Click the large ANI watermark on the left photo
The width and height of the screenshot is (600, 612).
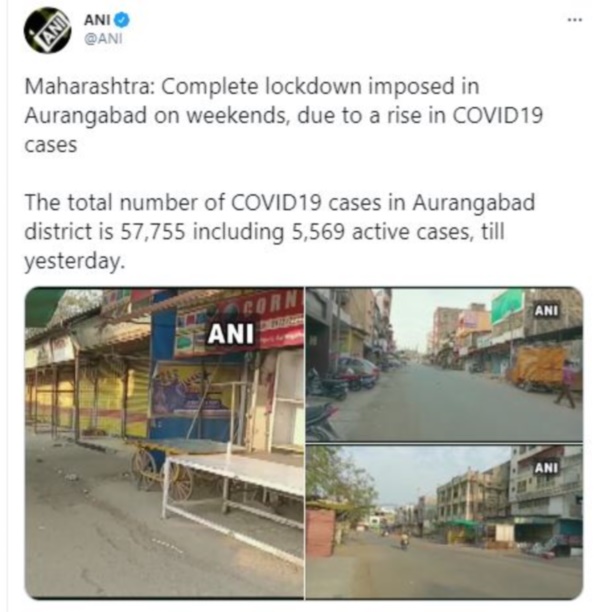coord(230,334)
